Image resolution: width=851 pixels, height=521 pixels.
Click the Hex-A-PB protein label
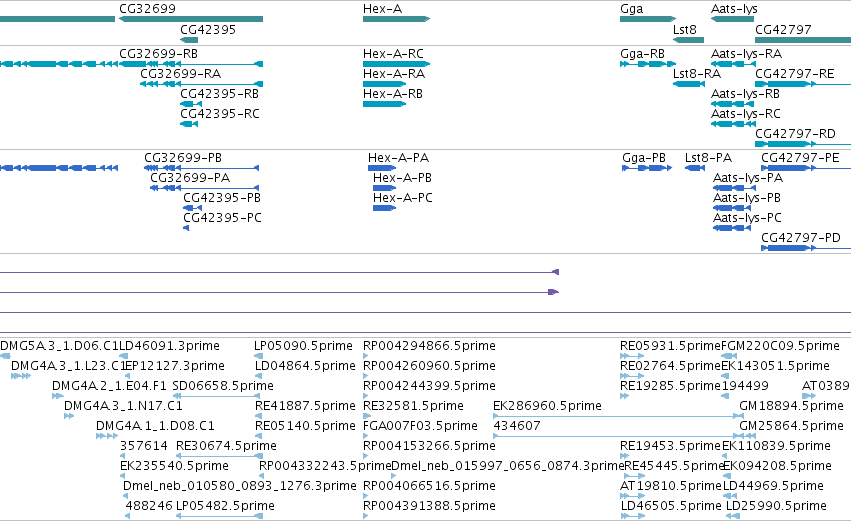(x=402, y=178)
